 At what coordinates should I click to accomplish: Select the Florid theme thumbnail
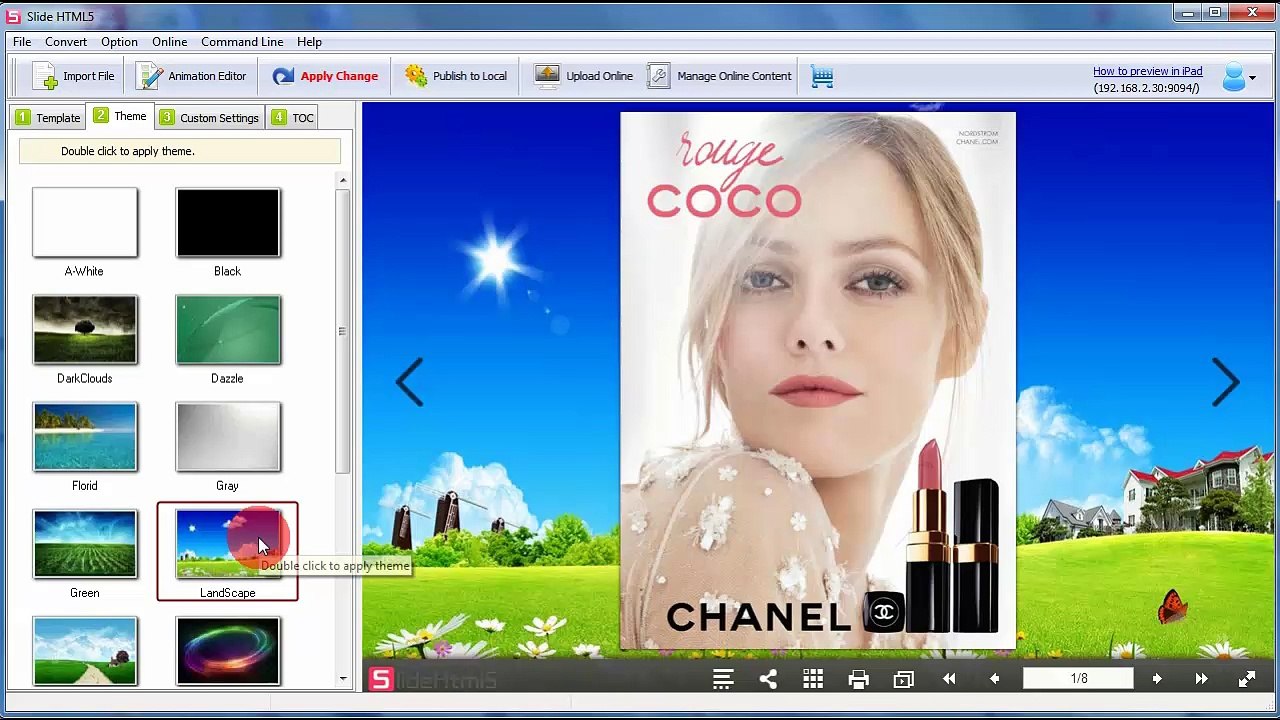tap(85, 436)
